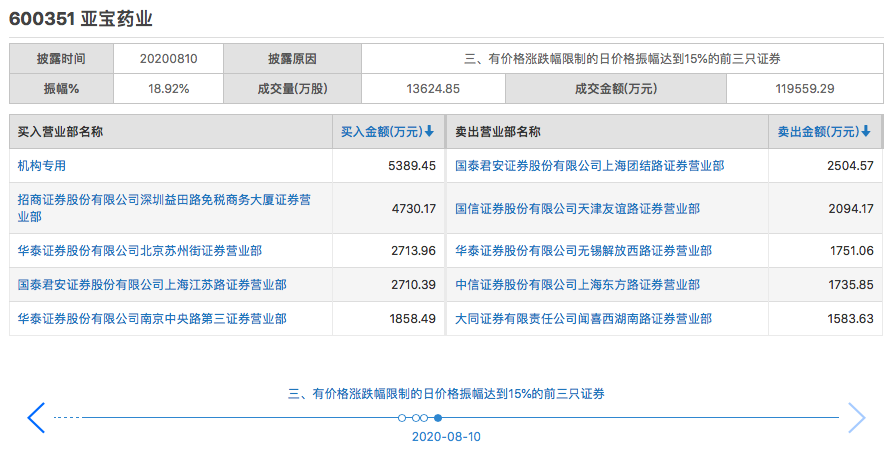Screen dimensions: 894x450
Task: Go to previous date with left arrow
Action: [x=36, y=417]
